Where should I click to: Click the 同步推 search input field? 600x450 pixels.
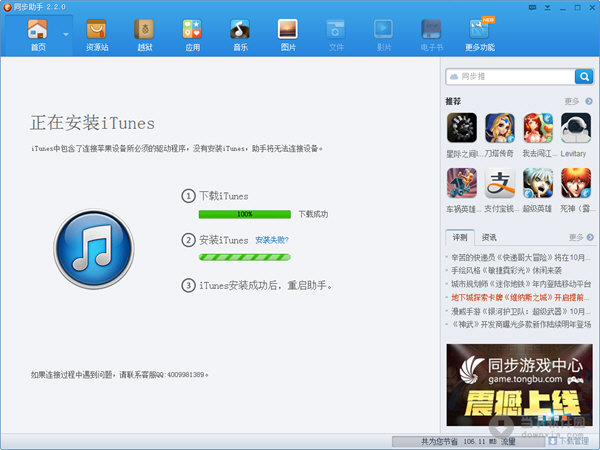[510, 77]
